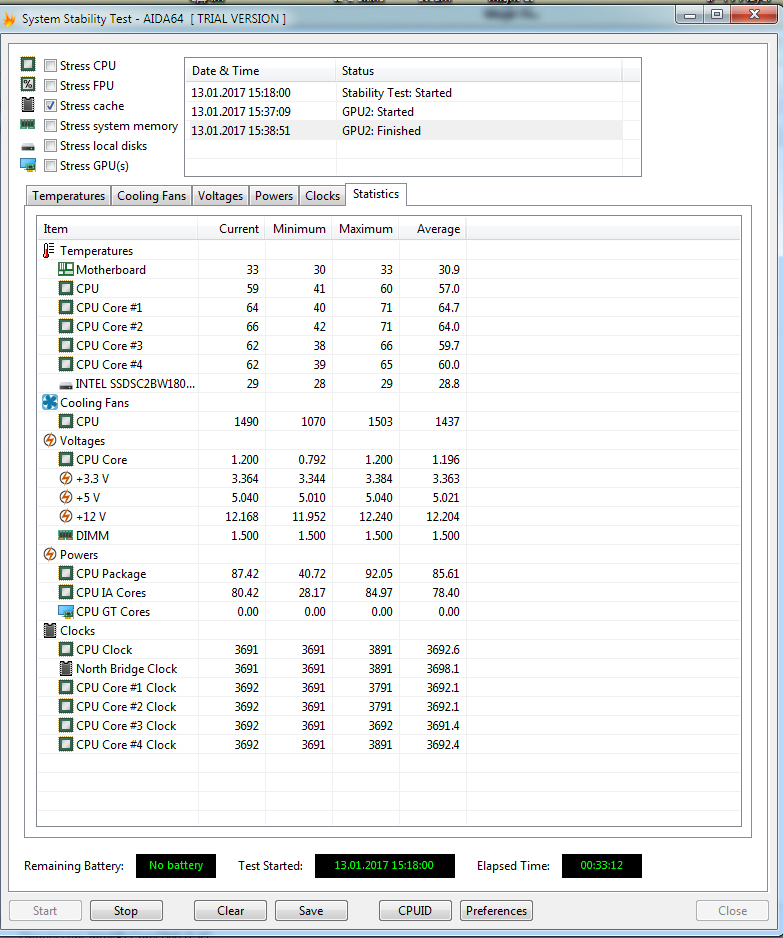Click the local disks drive icon
Screen dimensions: 783x938
pos(28,146)
